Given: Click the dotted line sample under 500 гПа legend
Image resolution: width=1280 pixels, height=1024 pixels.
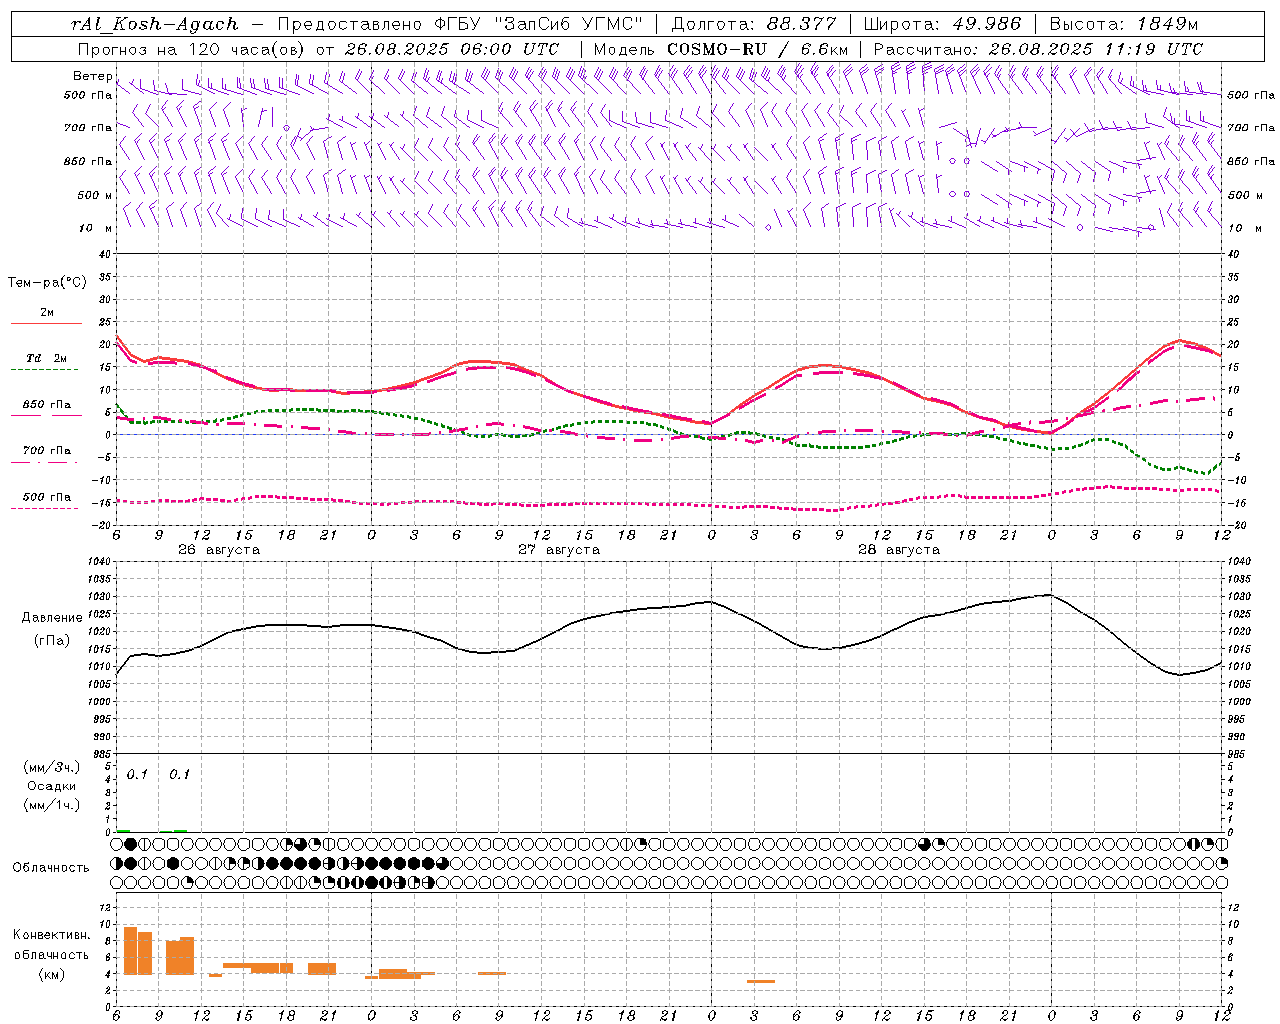Looking at the screenshot, I should coord(45,508).
